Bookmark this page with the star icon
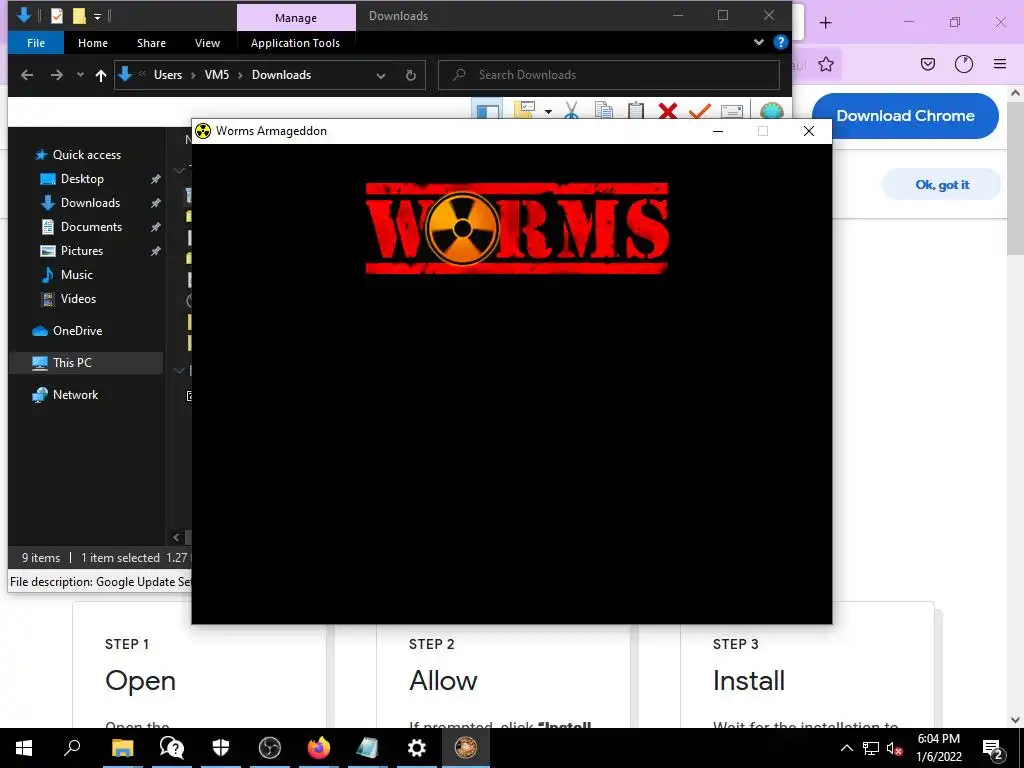The width and height of the screenshot is (1024, 768). (x=826, y=64)
